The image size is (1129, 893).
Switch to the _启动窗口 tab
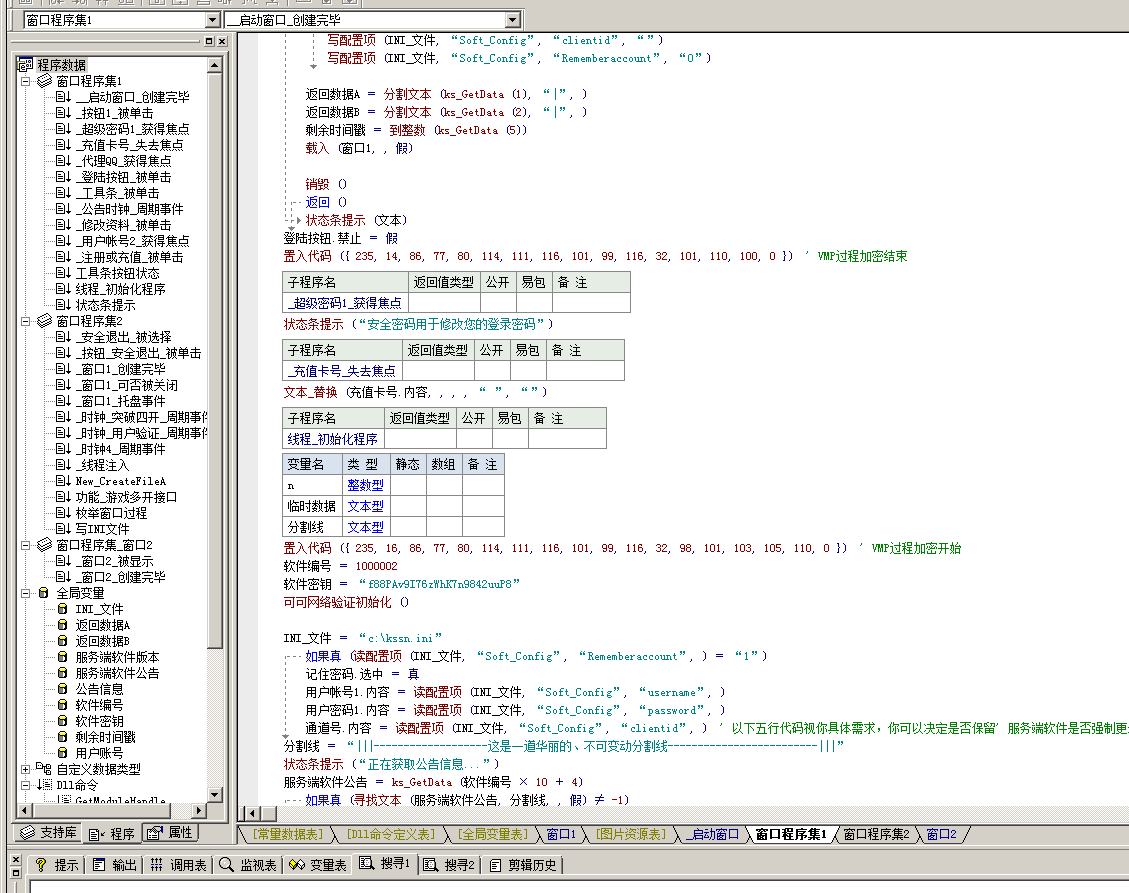tap(712, 834)
